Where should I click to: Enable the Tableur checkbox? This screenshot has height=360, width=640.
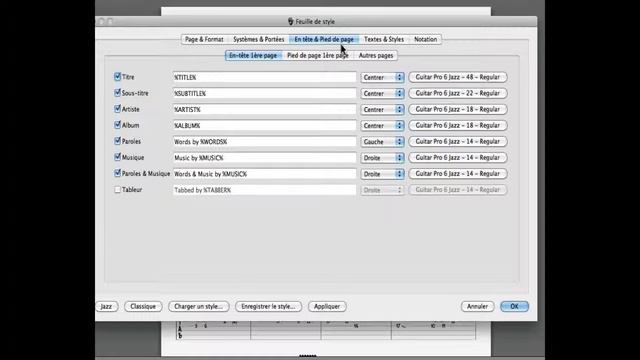pyautogui.click(x=118, y=189)
